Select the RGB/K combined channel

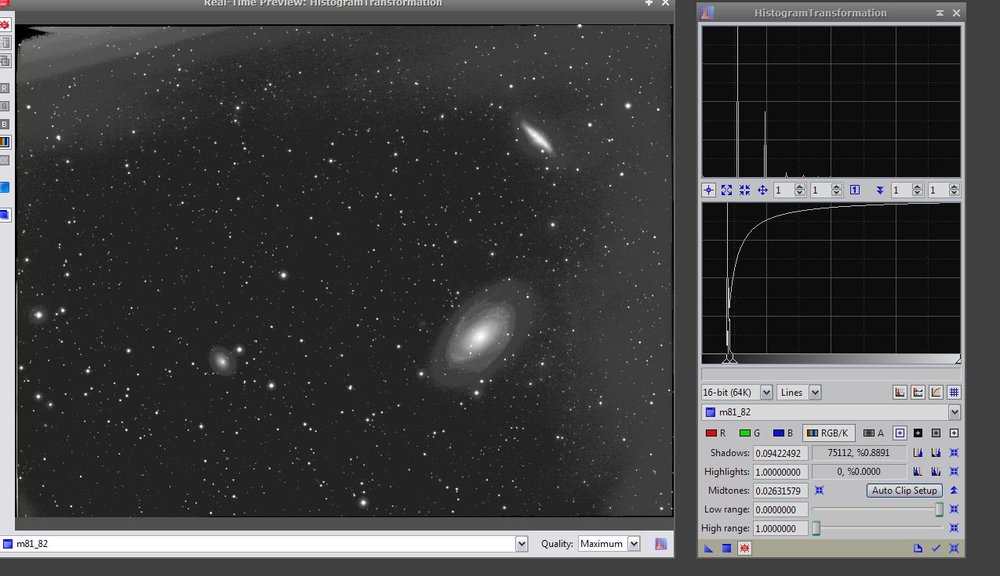[x=828, y=433]
